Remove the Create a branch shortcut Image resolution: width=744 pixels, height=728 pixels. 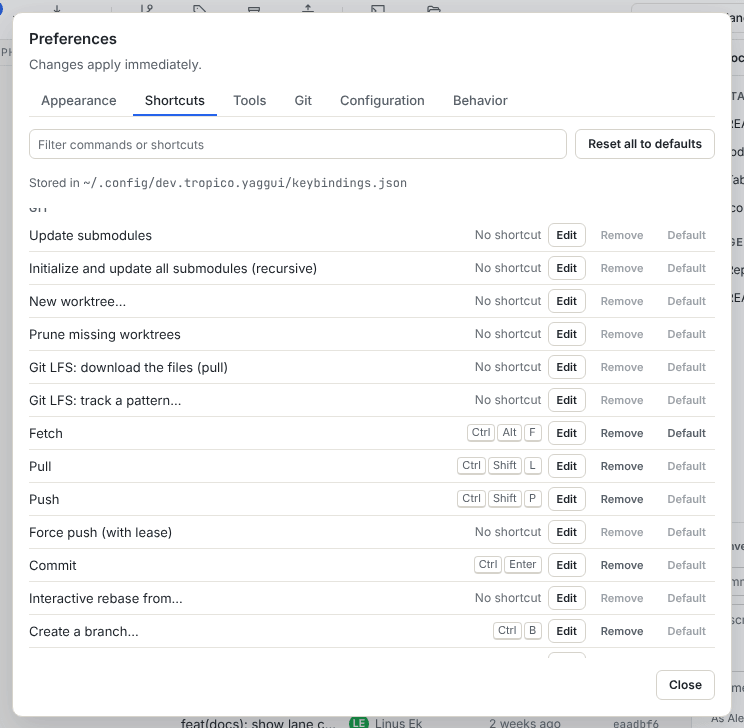(x=622, y=631)
